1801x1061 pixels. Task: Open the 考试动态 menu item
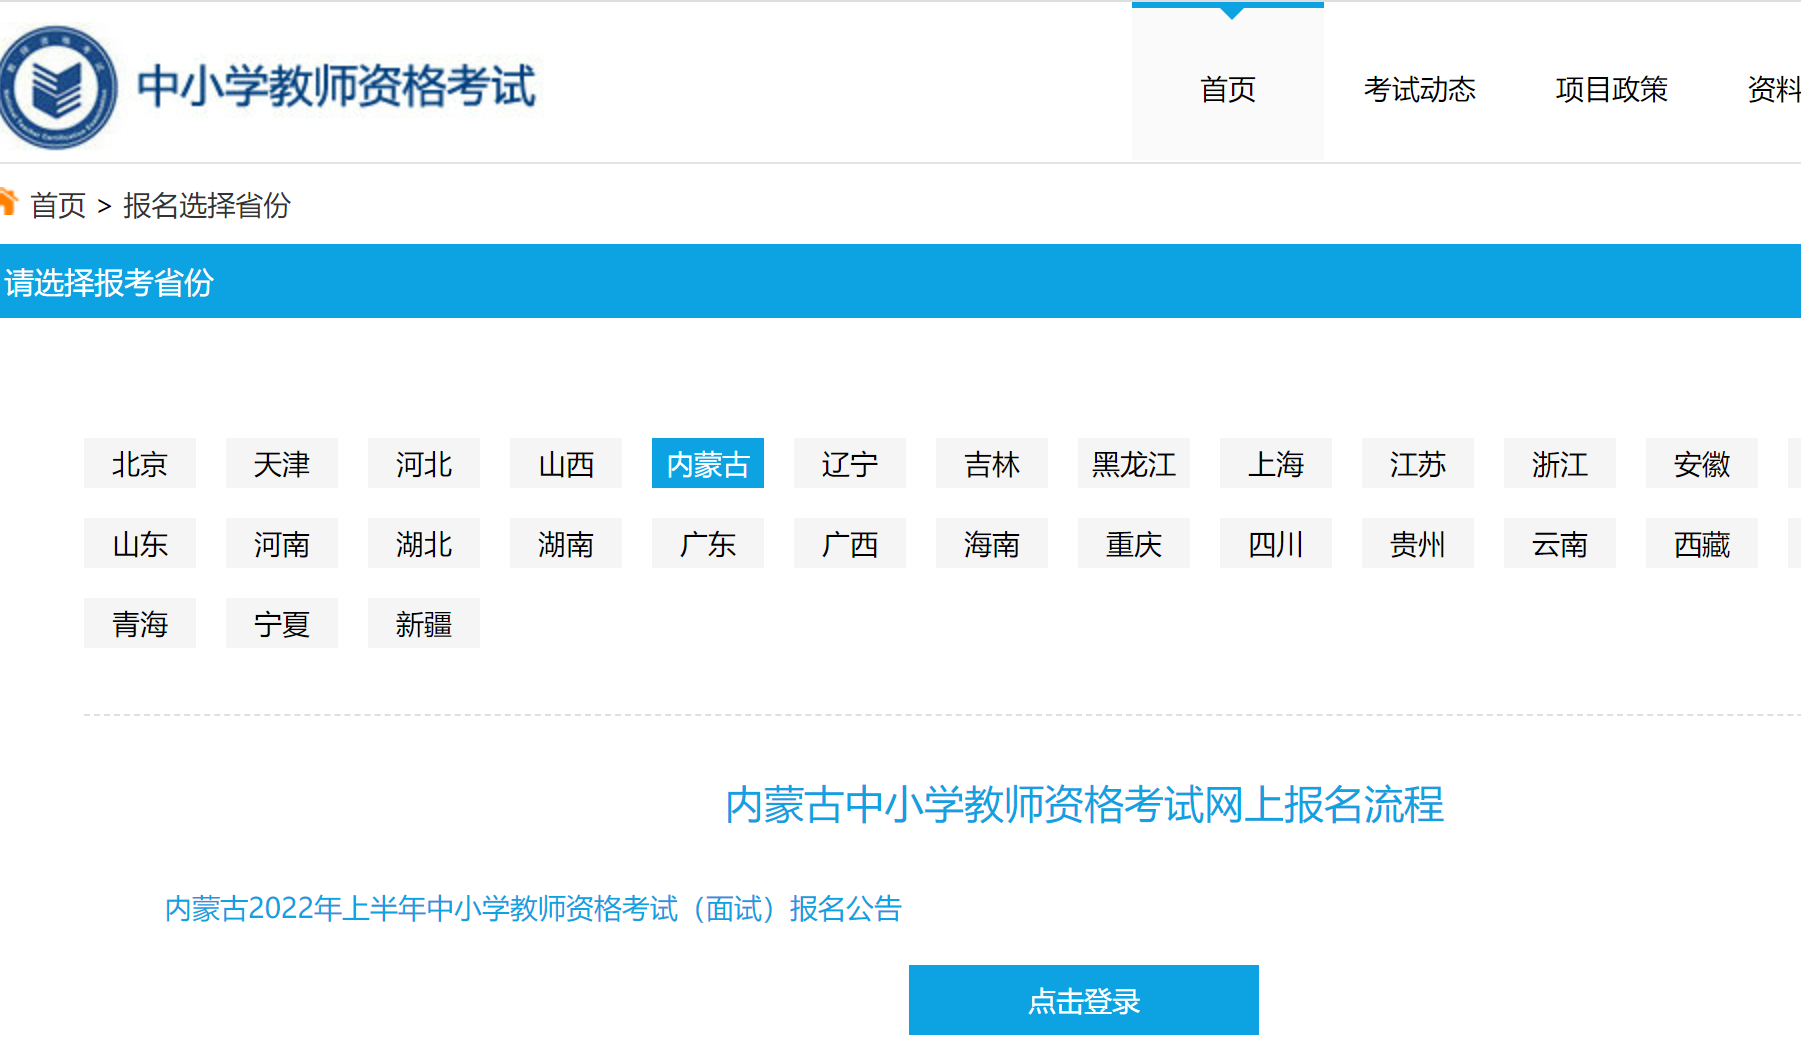pos(1419,90)
